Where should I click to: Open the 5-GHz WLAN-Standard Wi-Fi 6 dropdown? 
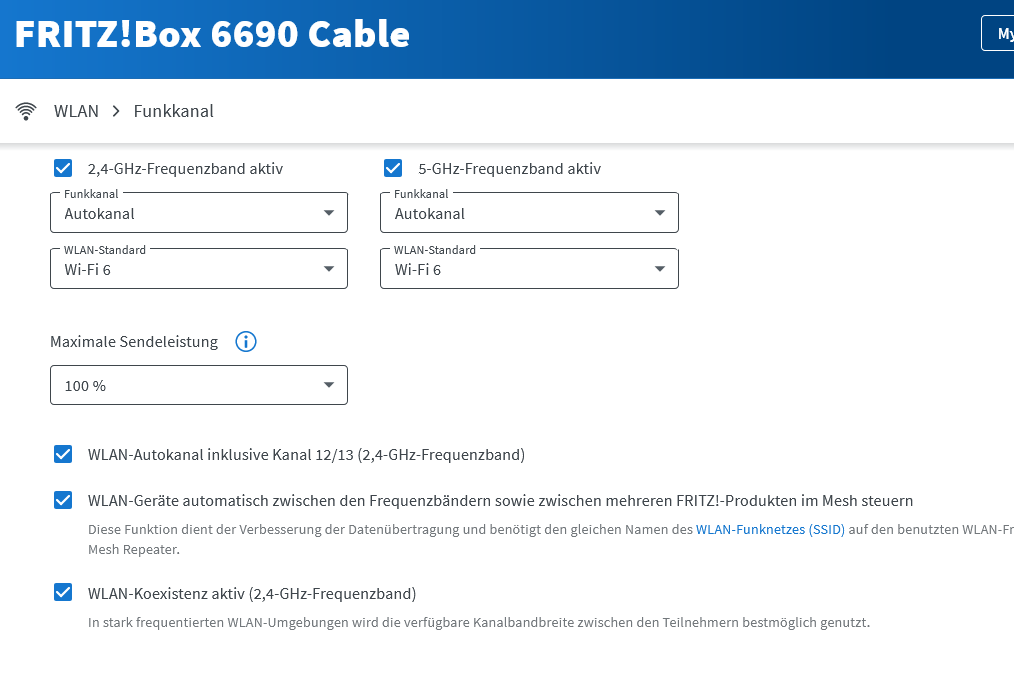click(x=529, y=268)
